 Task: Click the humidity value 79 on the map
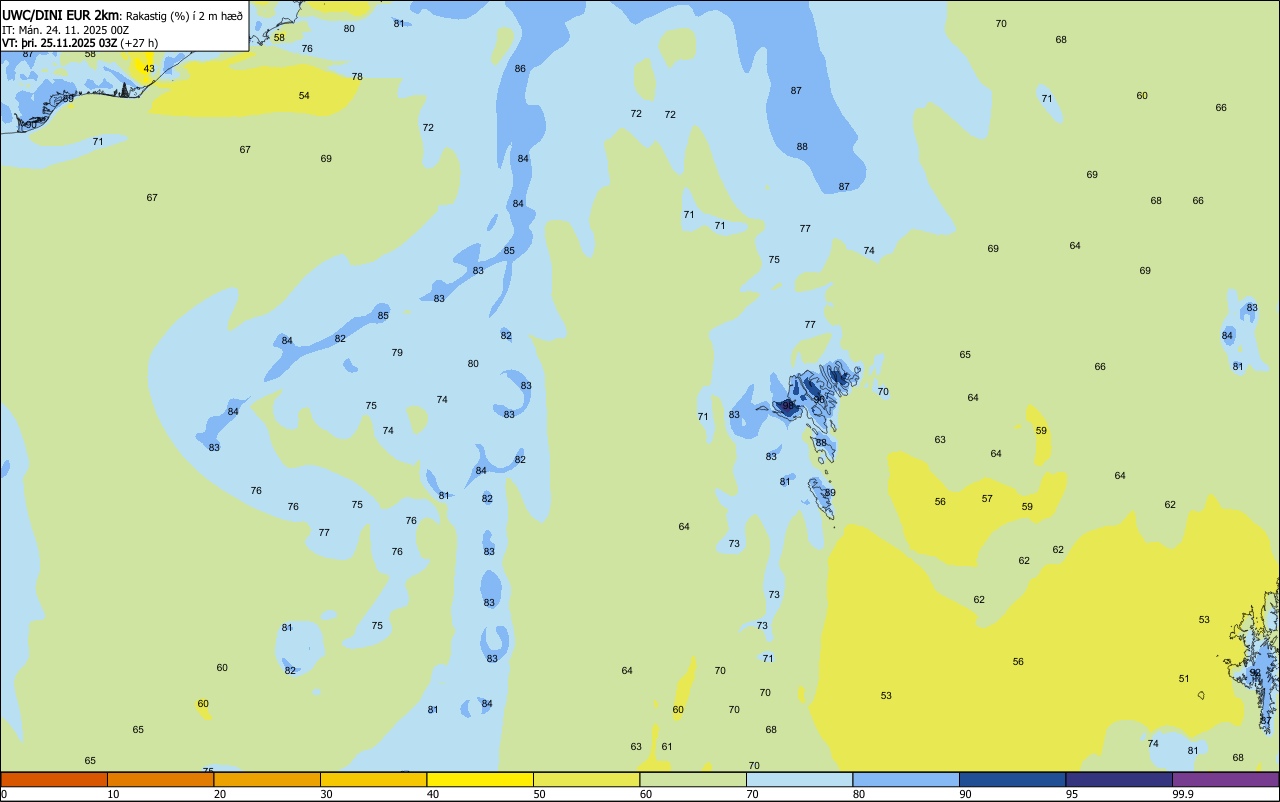pos(397,353)
